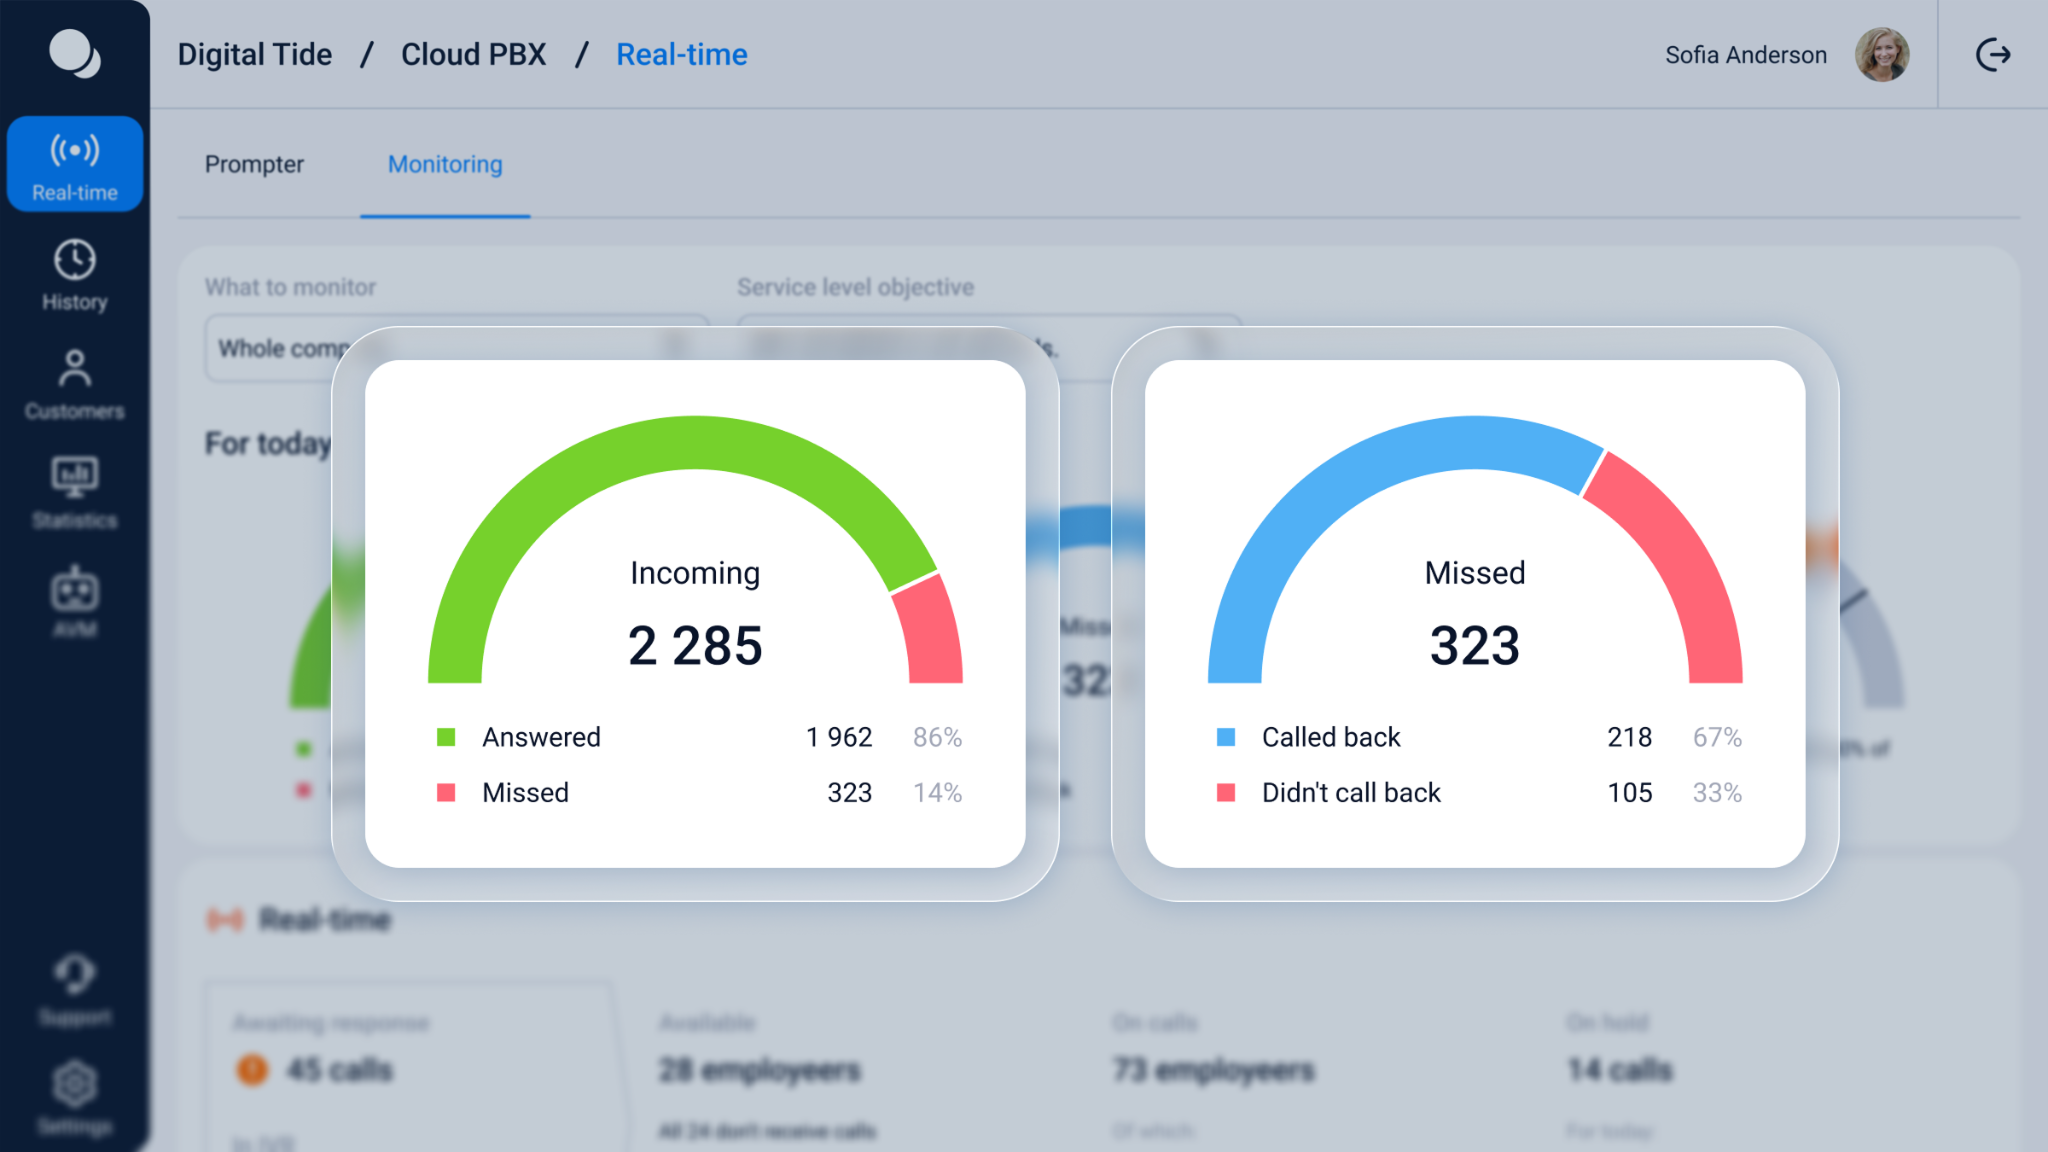2048x1152 pixels.
Task: Click the Didn't call back count 105
Action: click(x=1629, y=793)
